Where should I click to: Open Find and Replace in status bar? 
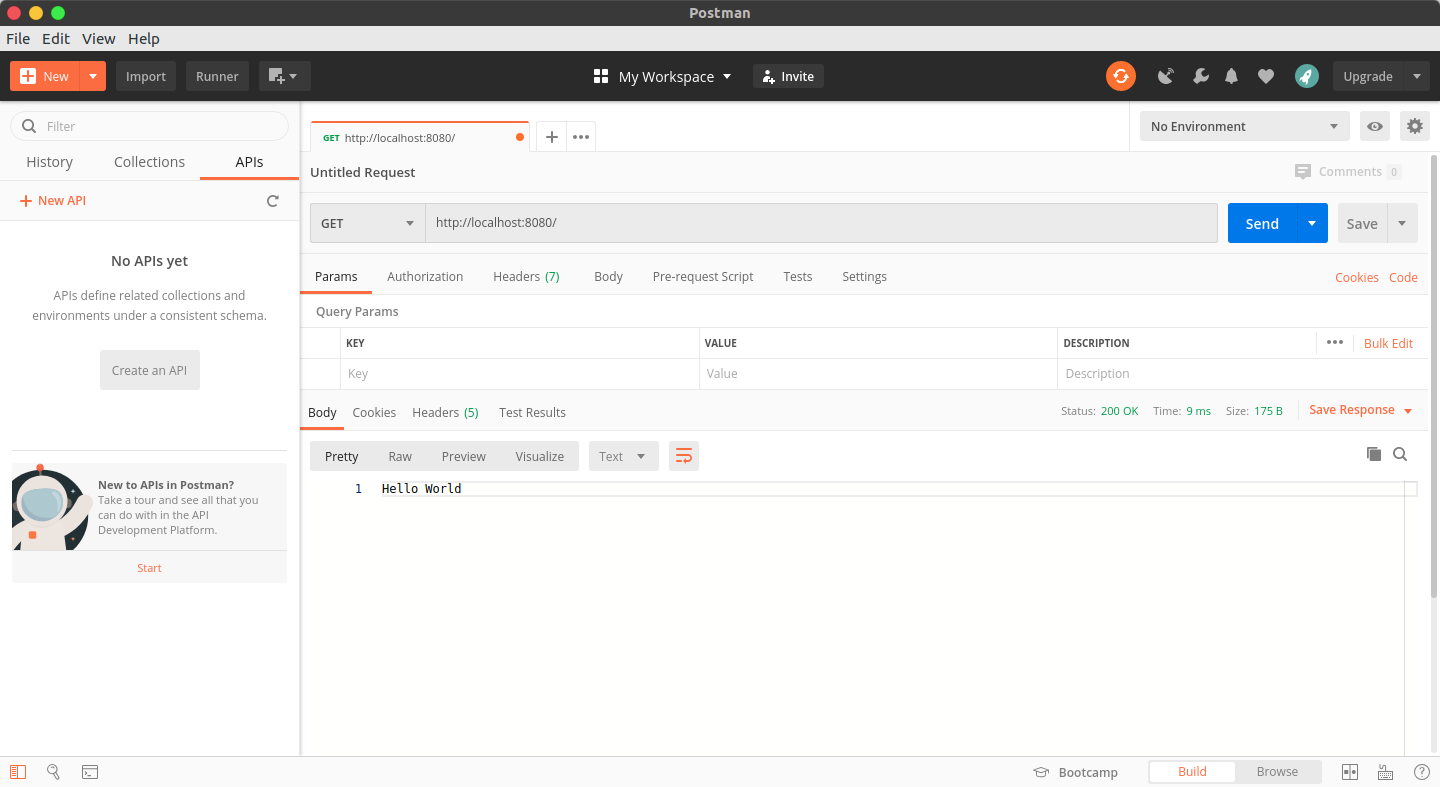[54, 771]
